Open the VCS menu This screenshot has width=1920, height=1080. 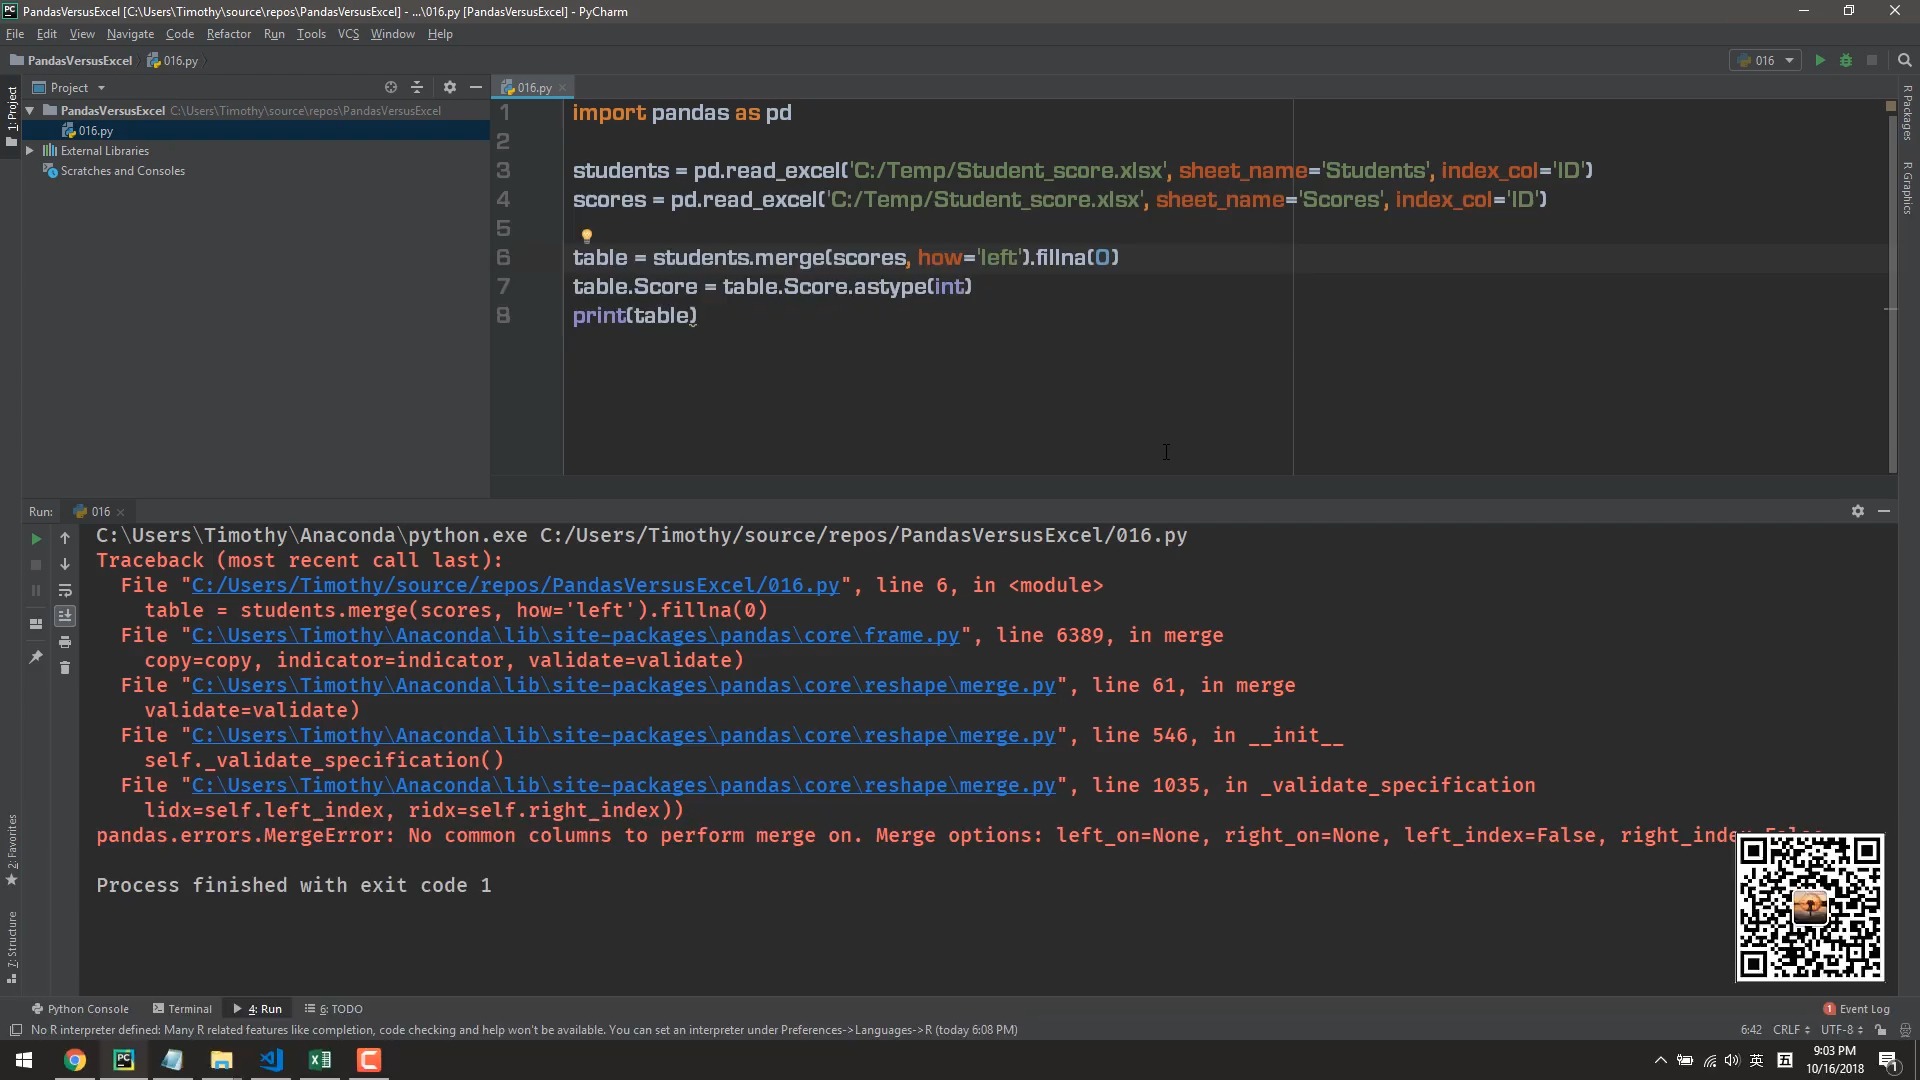348,34
